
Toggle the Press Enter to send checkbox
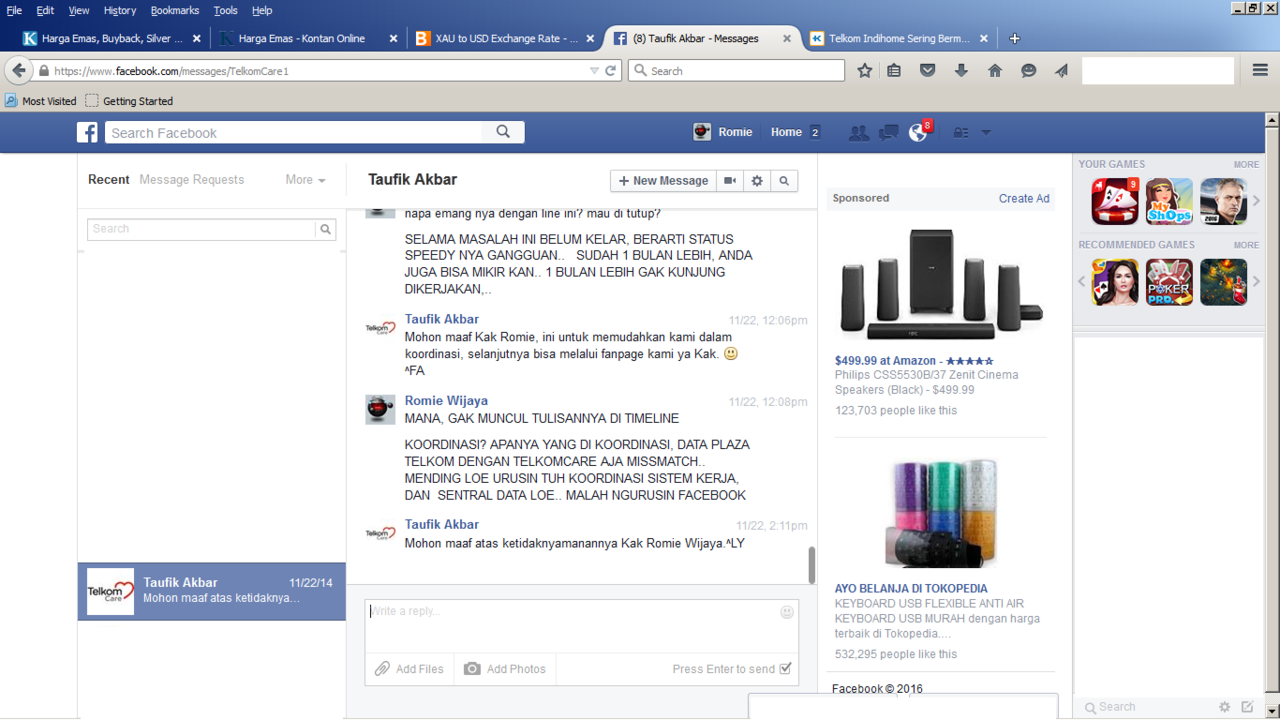point(785,669)
